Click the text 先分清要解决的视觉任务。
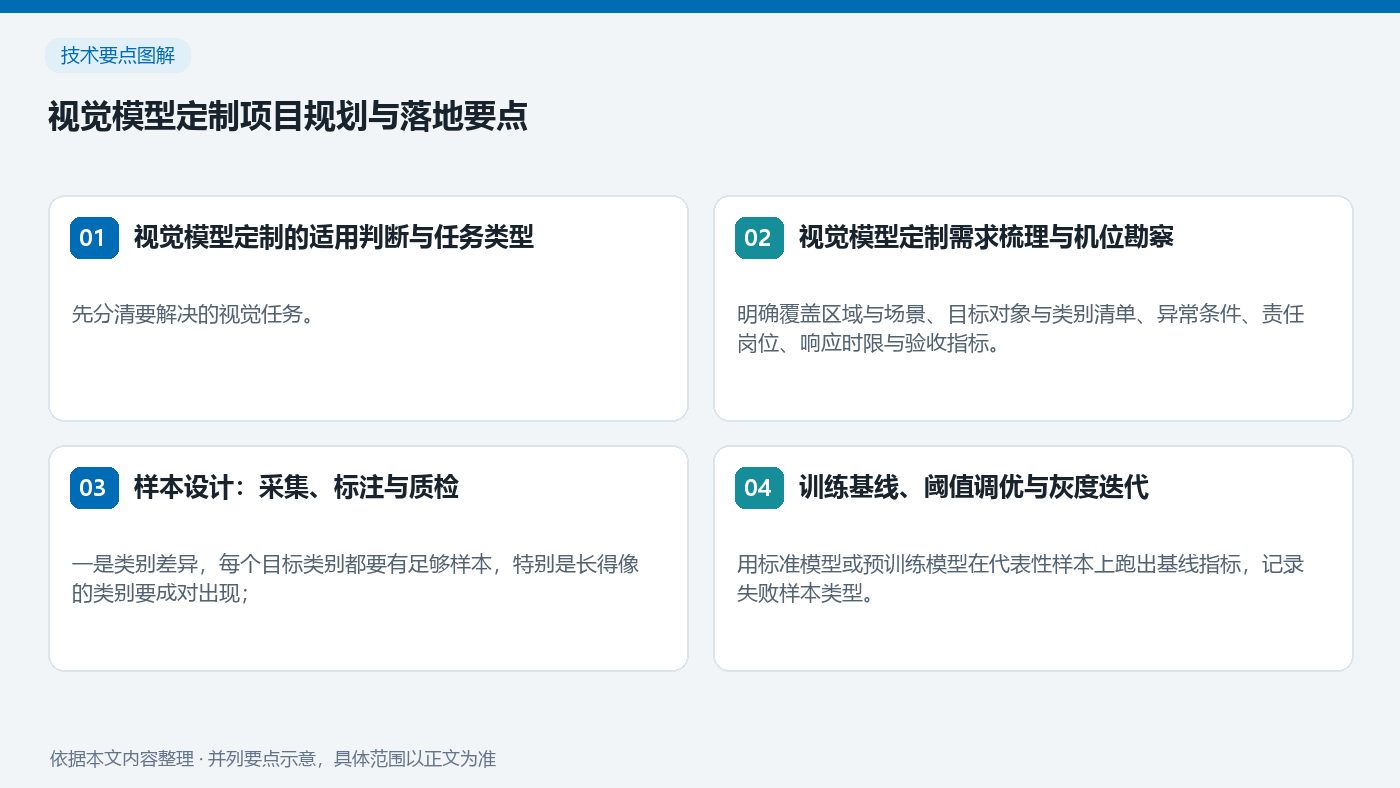 click(x=193, y=315)
